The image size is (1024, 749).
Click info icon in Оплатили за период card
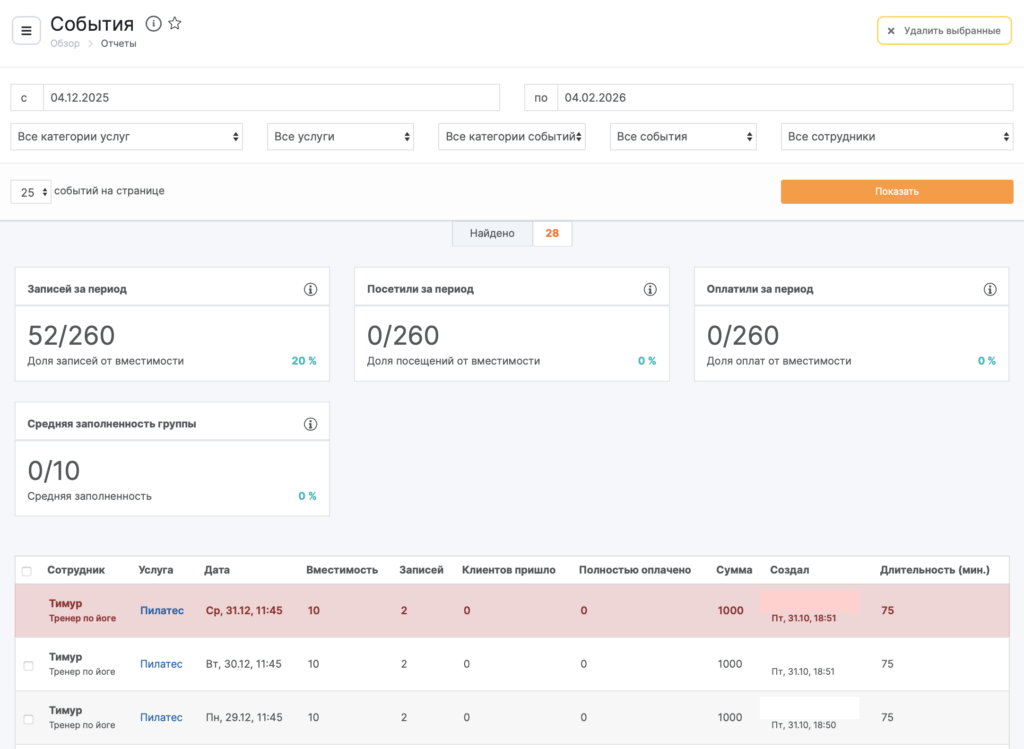click(990, 289)
